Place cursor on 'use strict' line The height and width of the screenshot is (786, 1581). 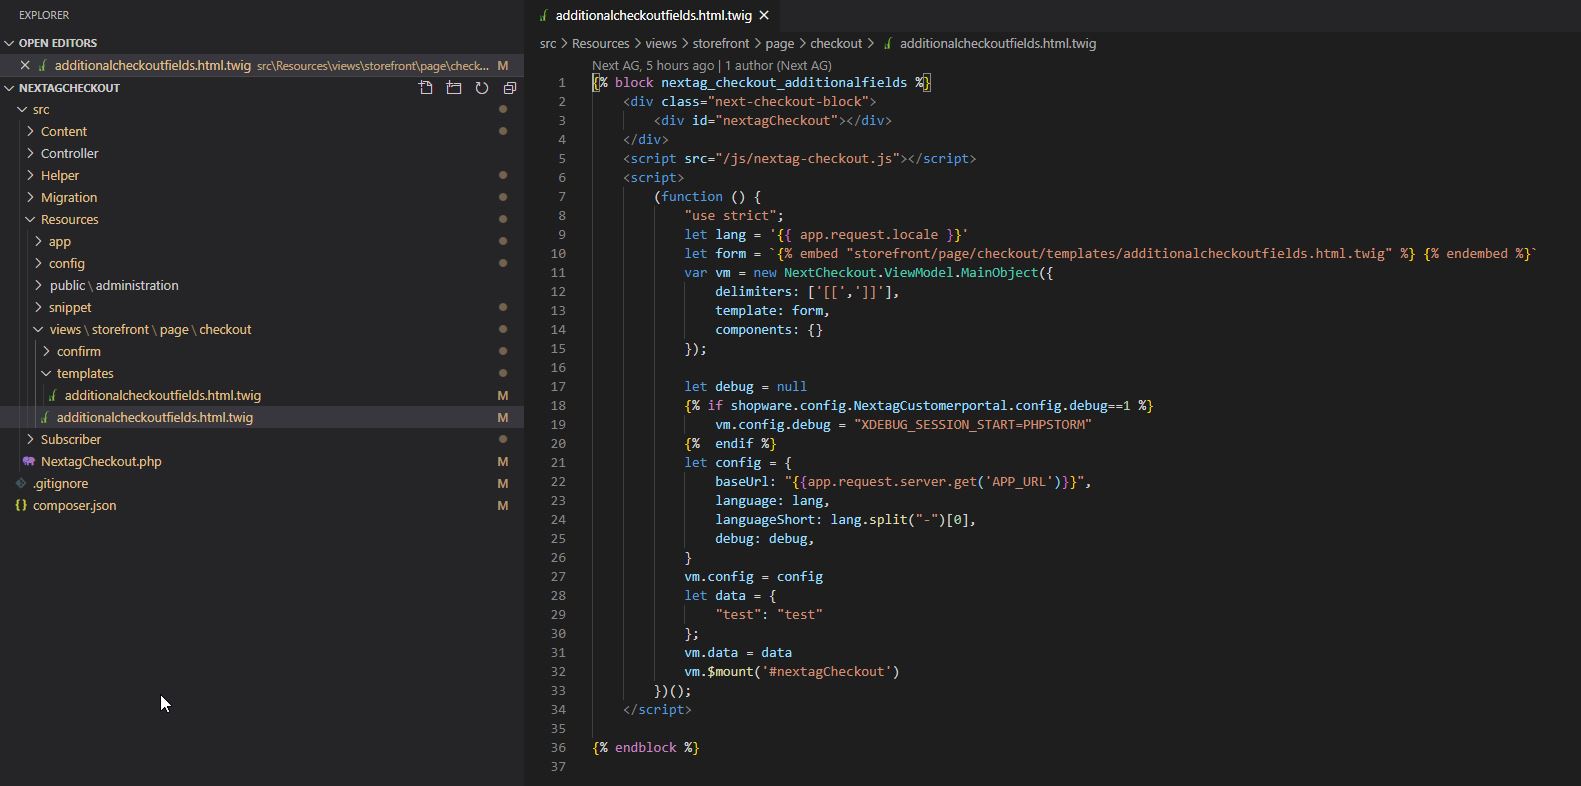coord(734,216)
